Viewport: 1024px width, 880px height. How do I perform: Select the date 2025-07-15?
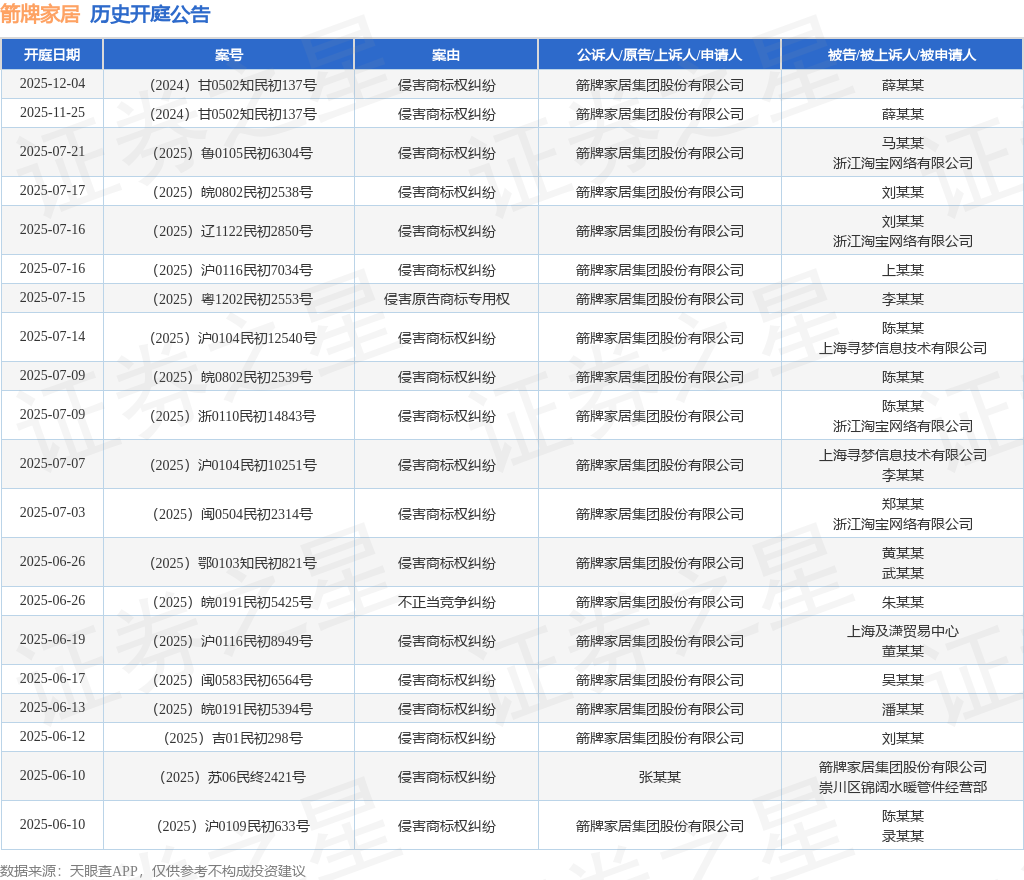[52, 298]
